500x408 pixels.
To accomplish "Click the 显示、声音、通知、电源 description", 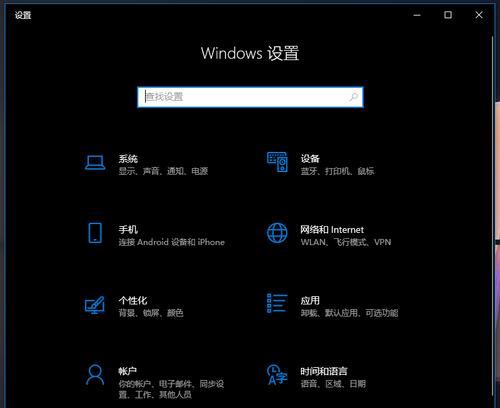I will tap(163, 171).
